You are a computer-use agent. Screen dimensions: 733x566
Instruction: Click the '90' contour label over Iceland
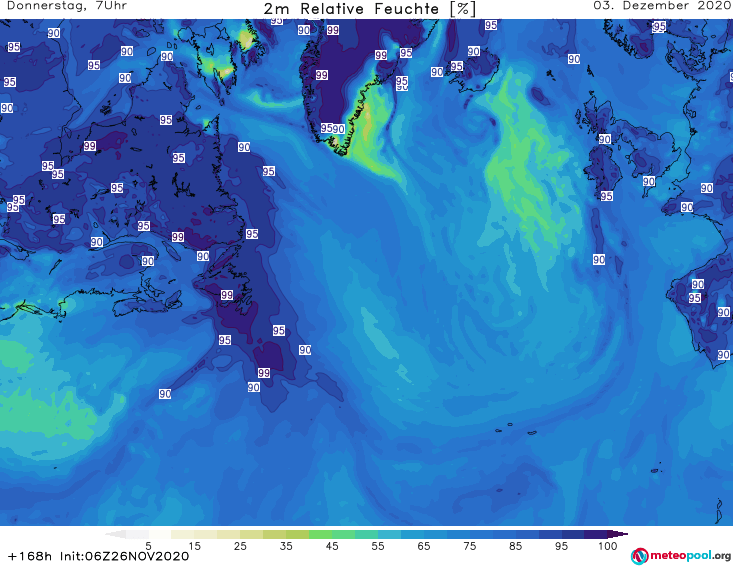[x=474, y=51]
